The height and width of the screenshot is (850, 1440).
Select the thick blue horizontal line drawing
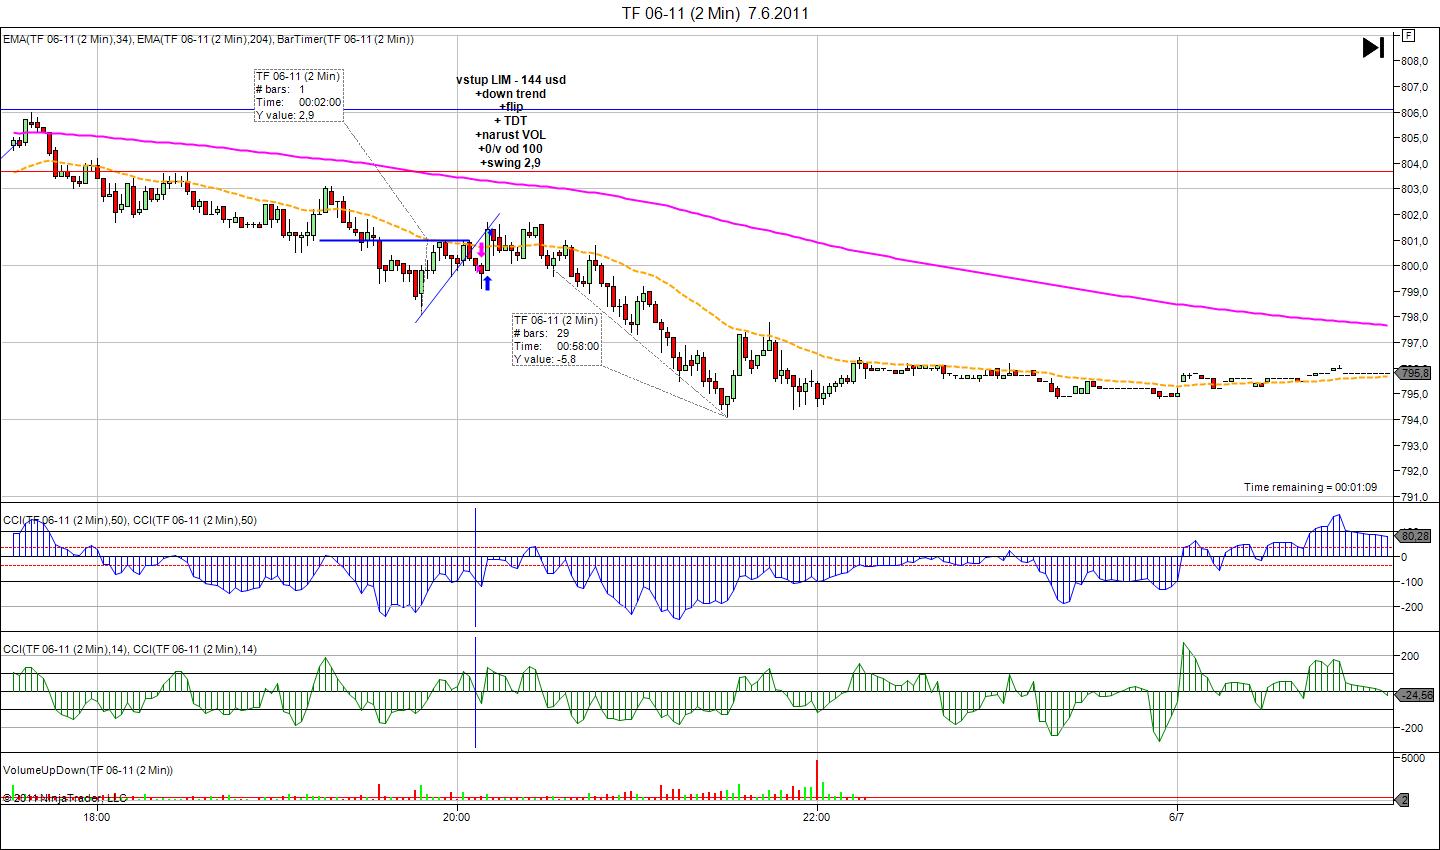[x=390, y=240]
